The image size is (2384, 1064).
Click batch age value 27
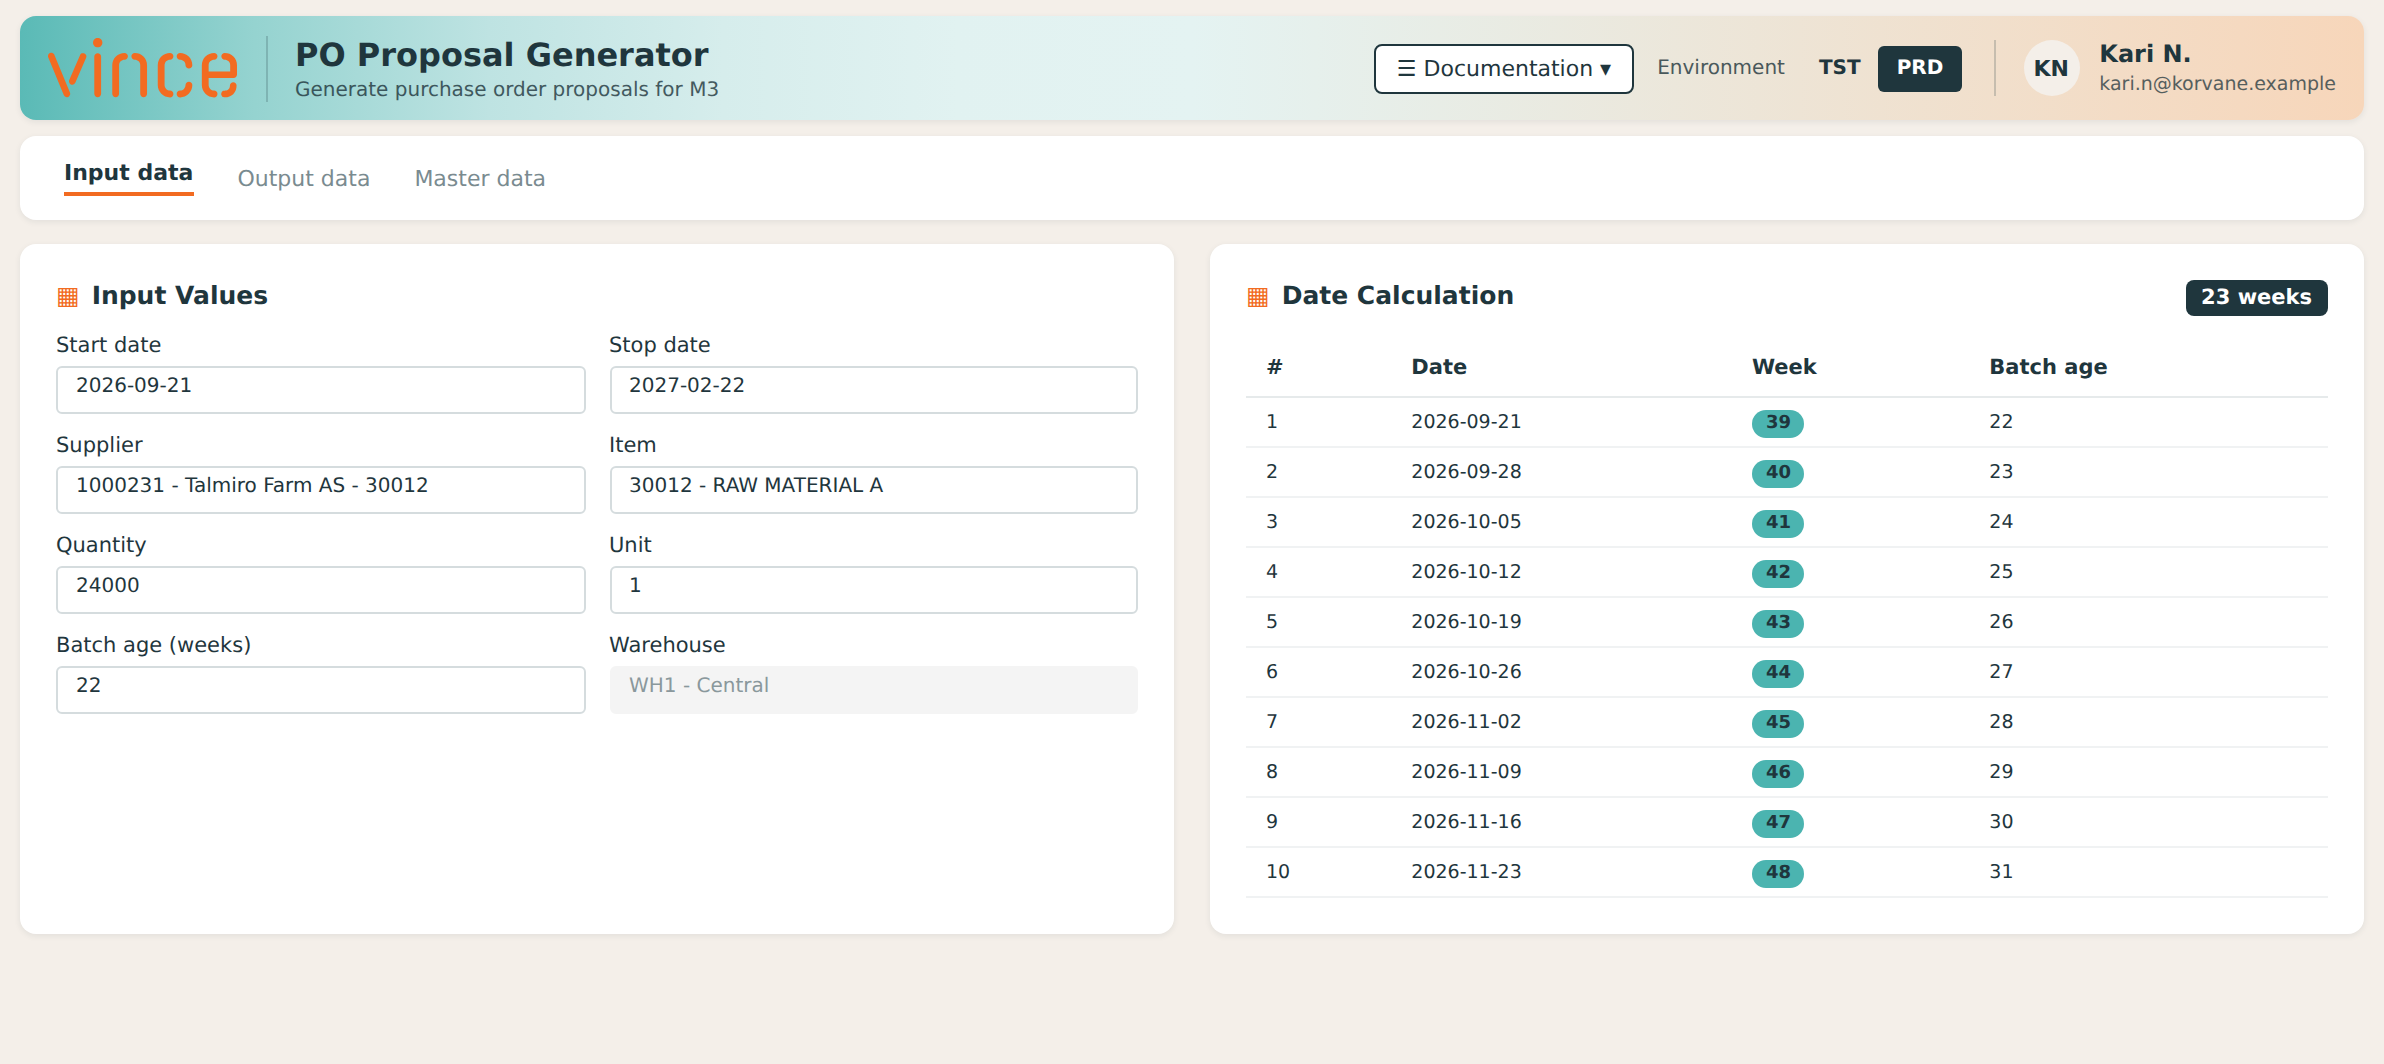2001,672
